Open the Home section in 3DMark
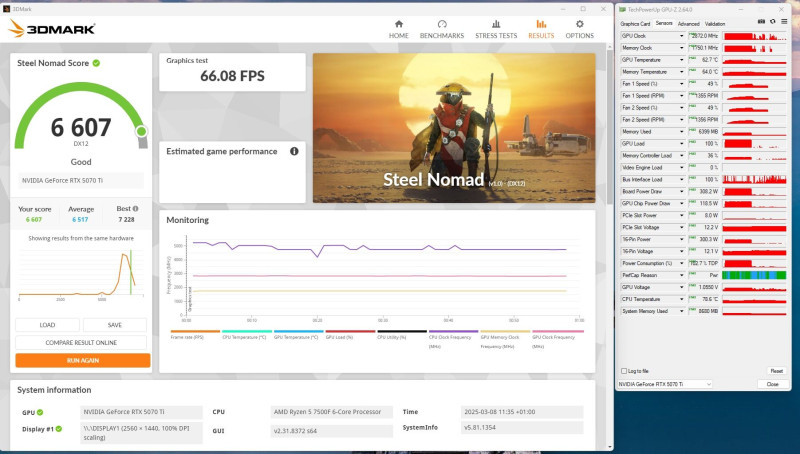 pos(398,29)
